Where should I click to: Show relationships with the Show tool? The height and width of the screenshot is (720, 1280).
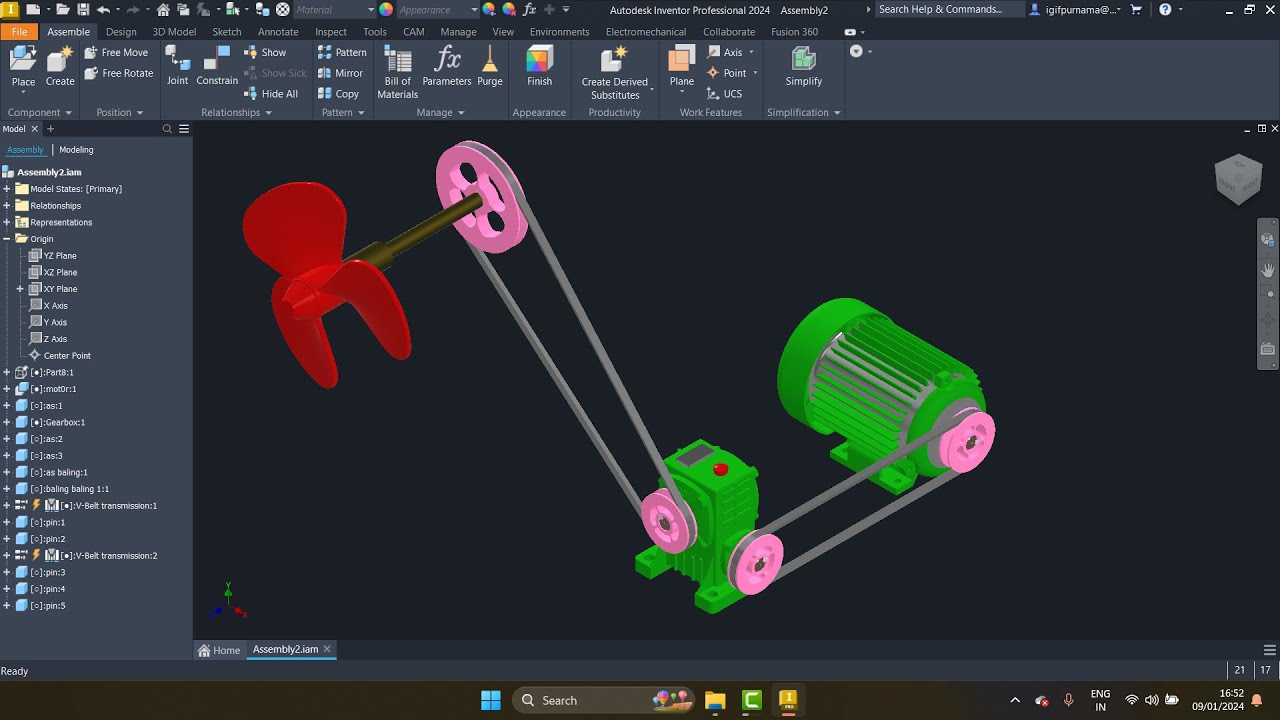point(265,52)
